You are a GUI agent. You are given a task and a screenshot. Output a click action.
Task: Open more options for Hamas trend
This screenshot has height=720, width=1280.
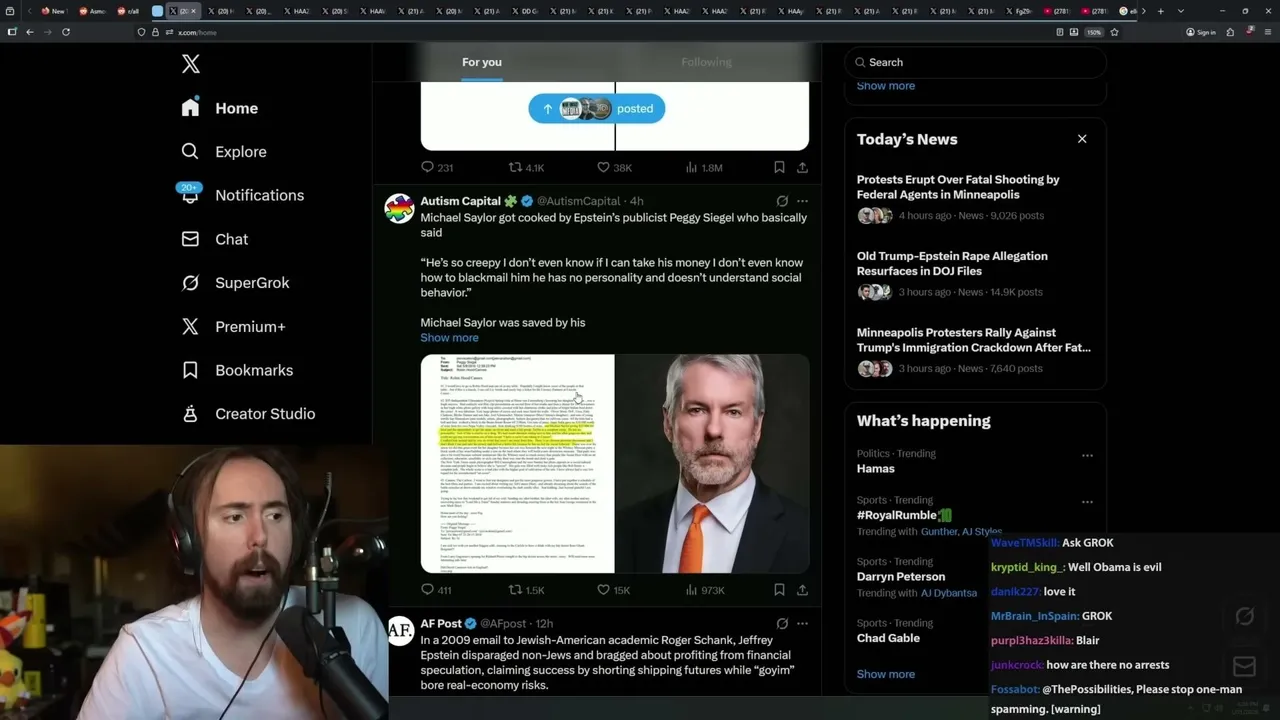[1087, 455]
